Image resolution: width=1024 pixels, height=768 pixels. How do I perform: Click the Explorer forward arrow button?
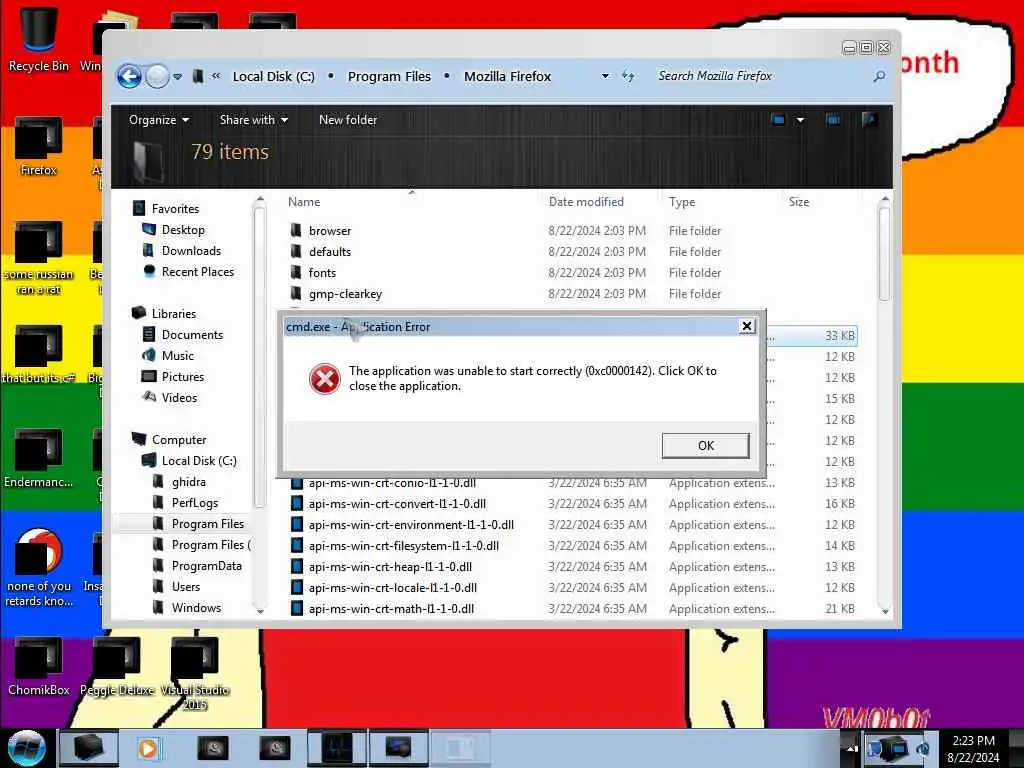pos(157,76)
